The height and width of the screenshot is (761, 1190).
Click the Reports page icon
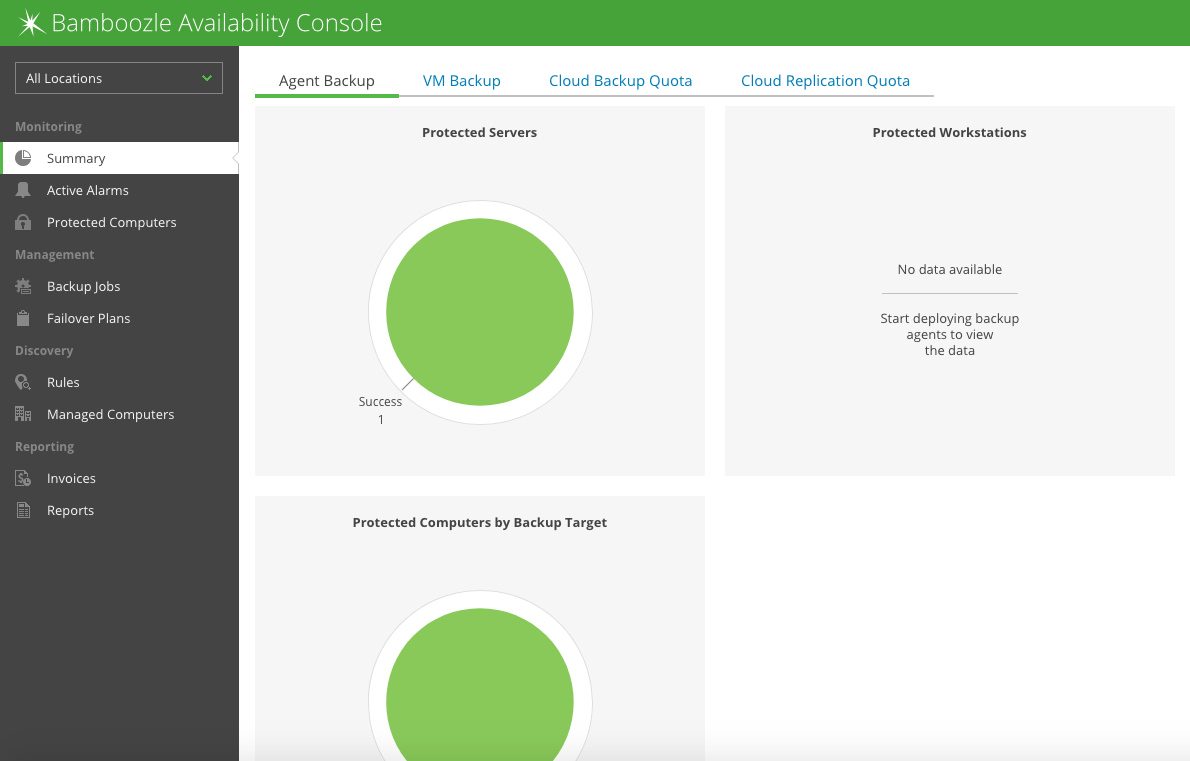[24, 511]
